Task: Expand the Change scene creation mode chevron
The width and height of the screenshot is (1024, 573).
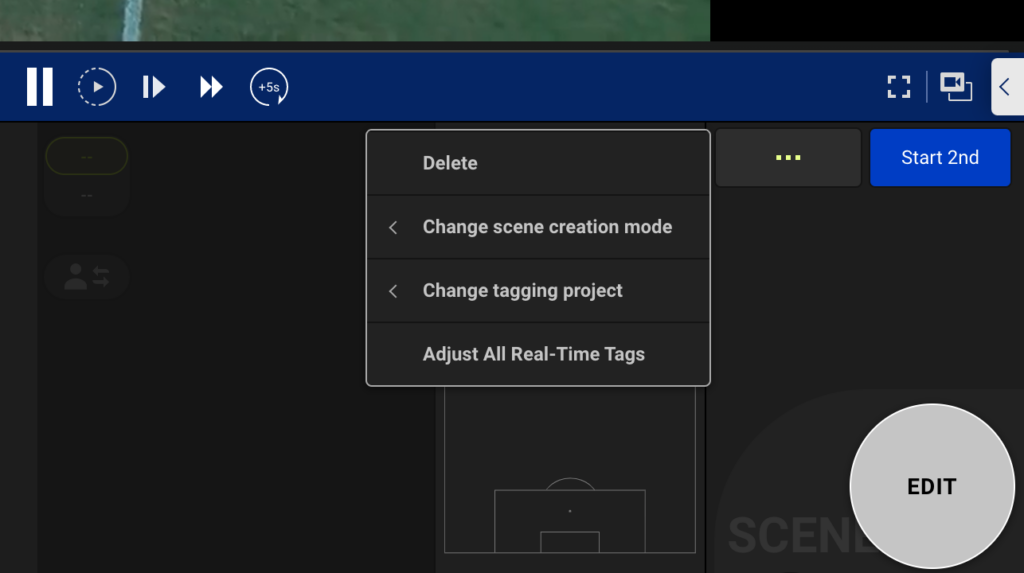Action: click(393, 227)
